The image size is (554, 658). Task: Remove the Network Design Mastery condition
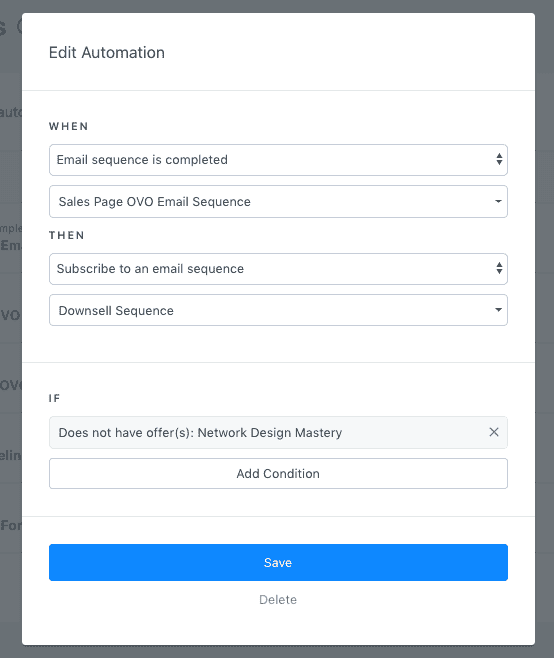coord(494,432)
